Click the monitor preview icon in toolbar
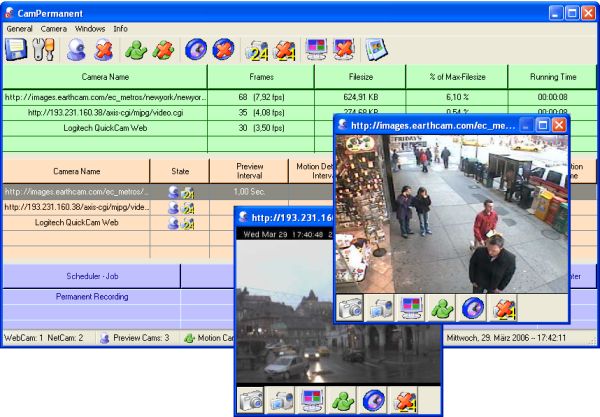600x417 pixels. (316, 49)
